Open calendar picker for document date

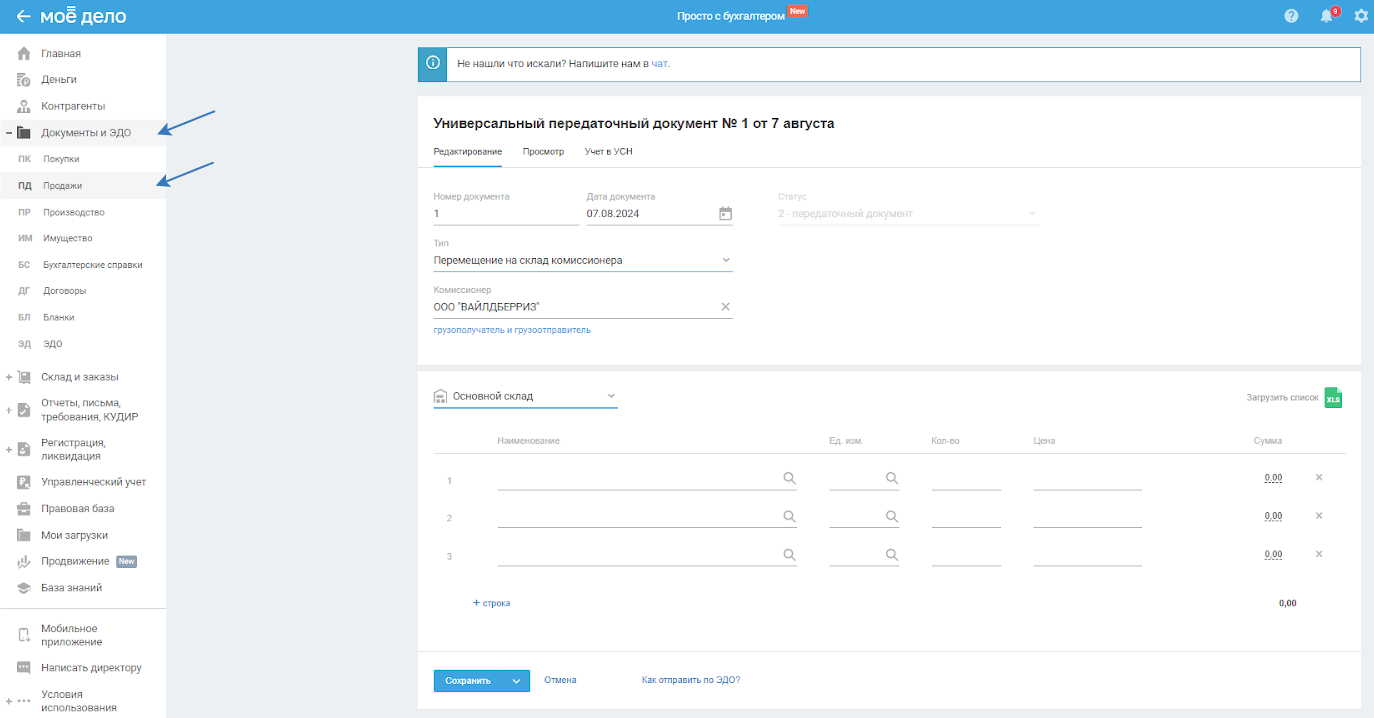coord(725,213)
